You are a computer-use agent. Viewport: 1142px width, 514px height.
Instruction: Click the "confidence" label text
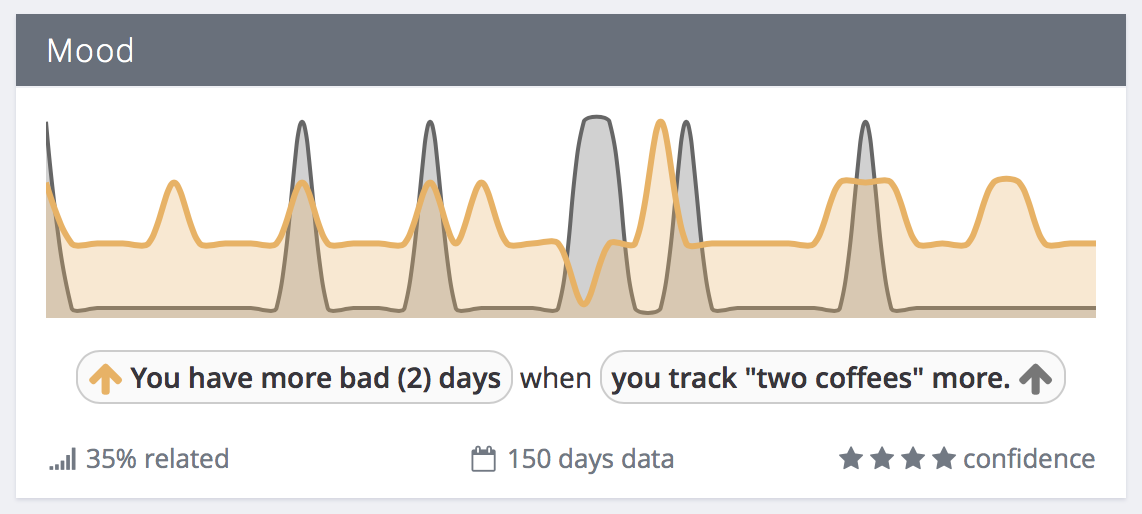click(x=1029, y=459)
